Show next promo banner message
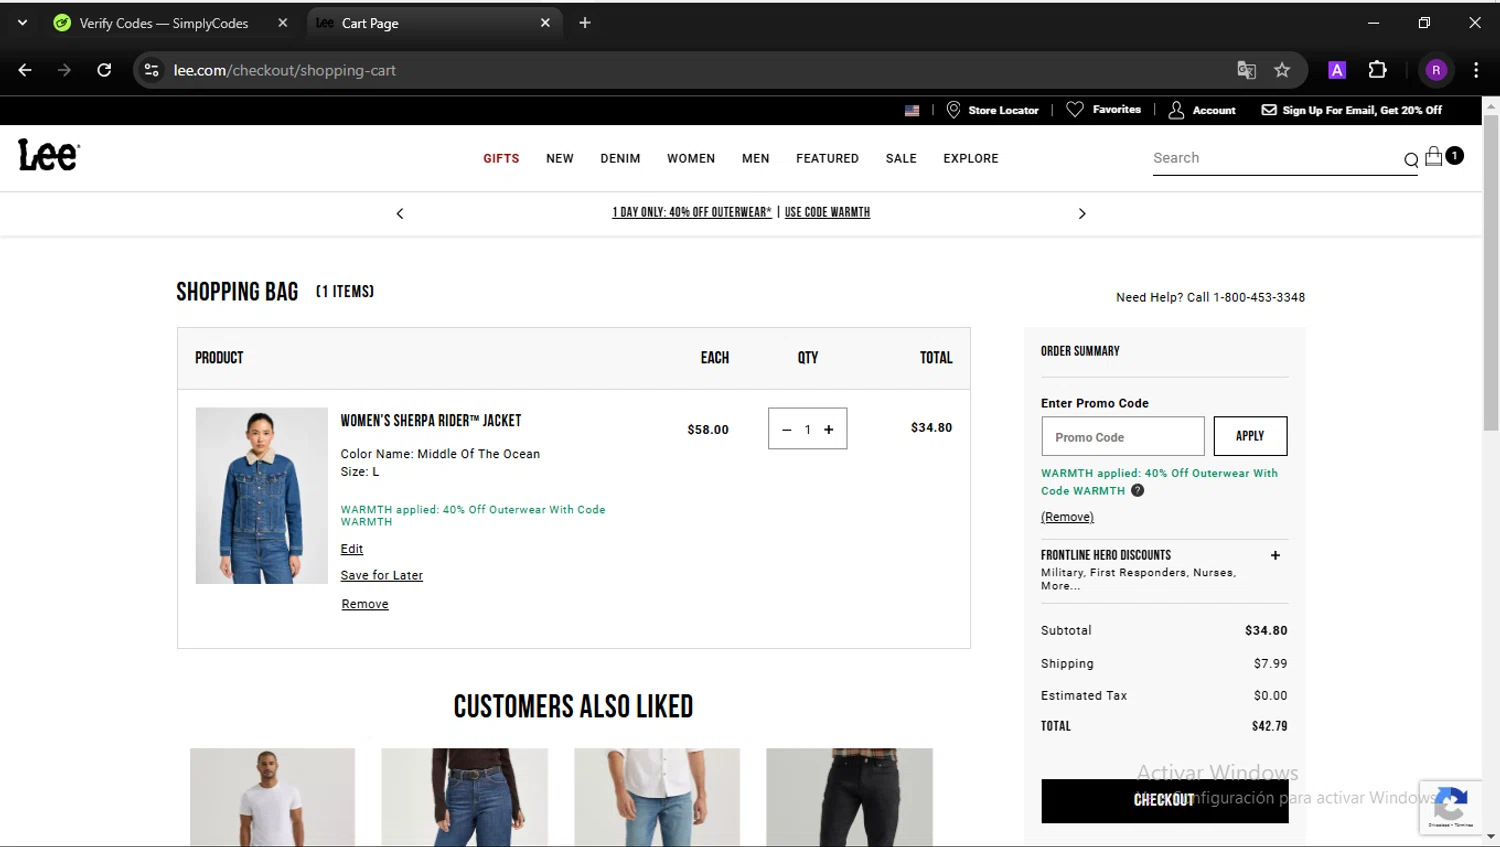1500x847 pixels. (1082, 213)
